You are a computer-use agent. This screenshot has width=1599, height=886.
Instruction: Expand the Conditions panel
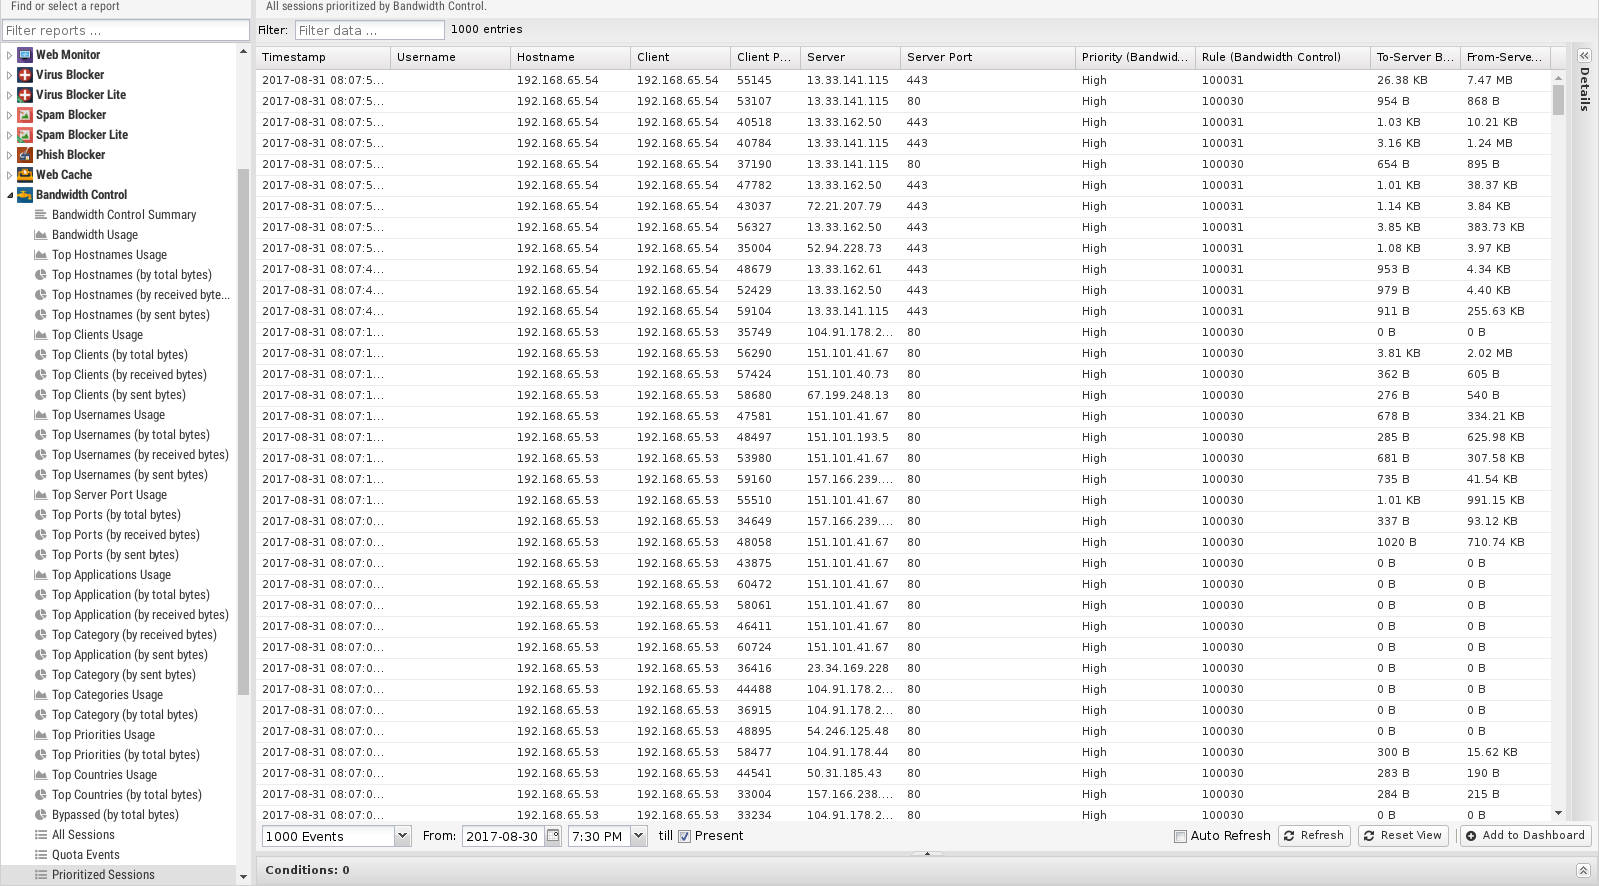click(x=1583, y=870)
